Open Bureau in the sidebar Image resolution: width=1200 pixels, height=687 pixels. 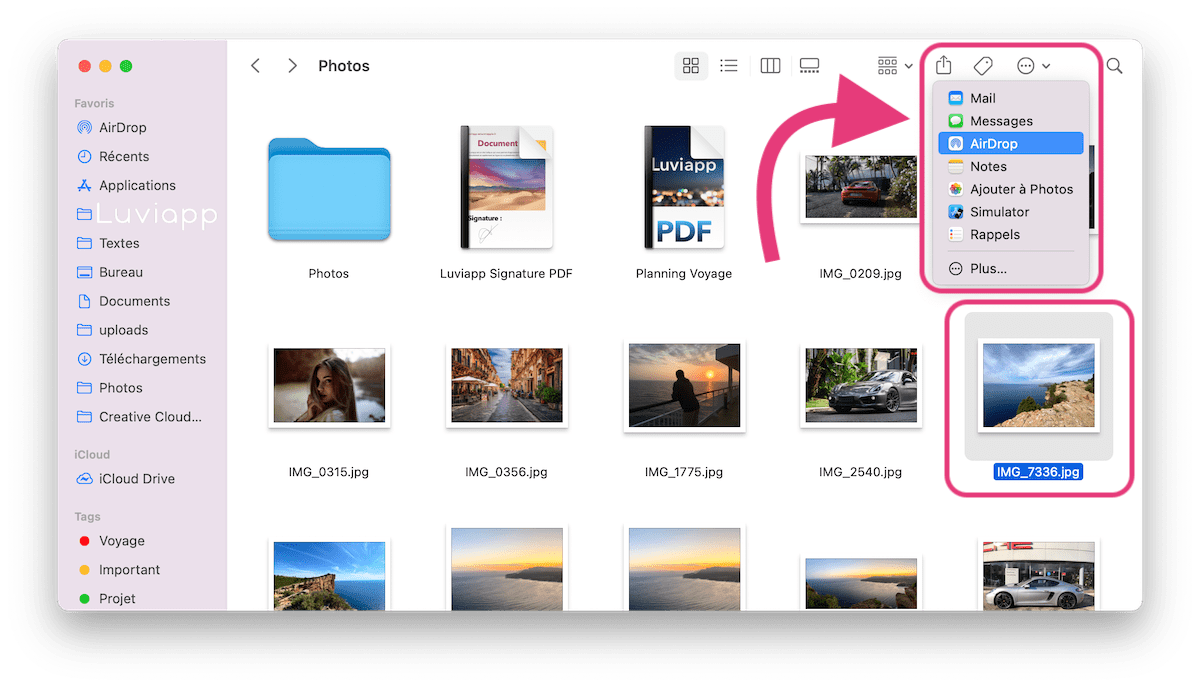[142, 273]
